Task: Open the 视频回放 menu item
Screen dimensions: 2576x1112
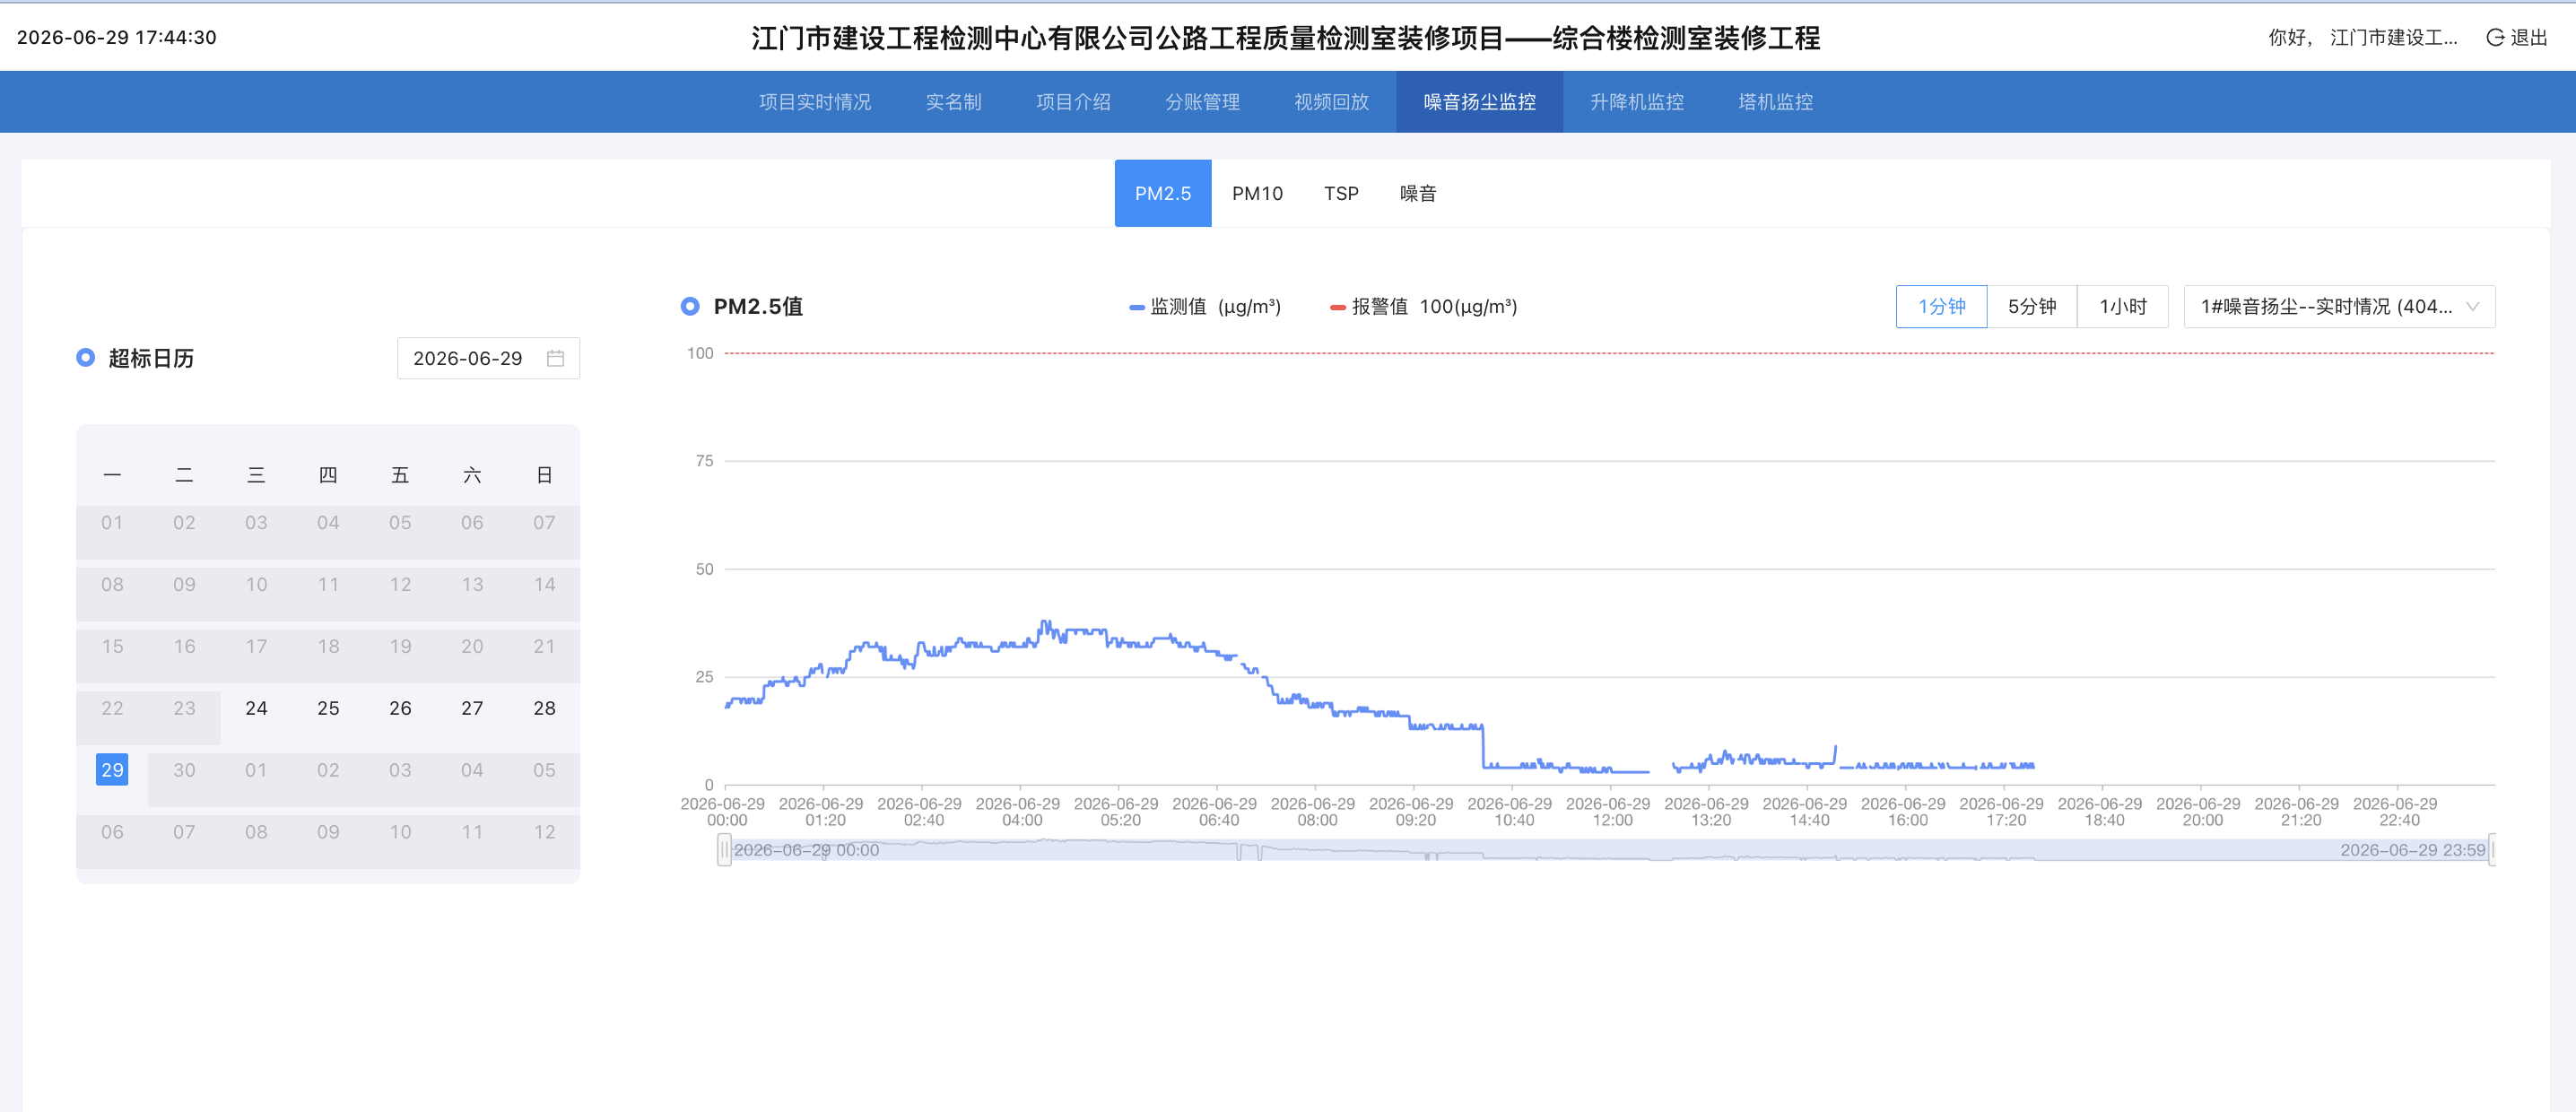Action: (x=1331, y=102)
